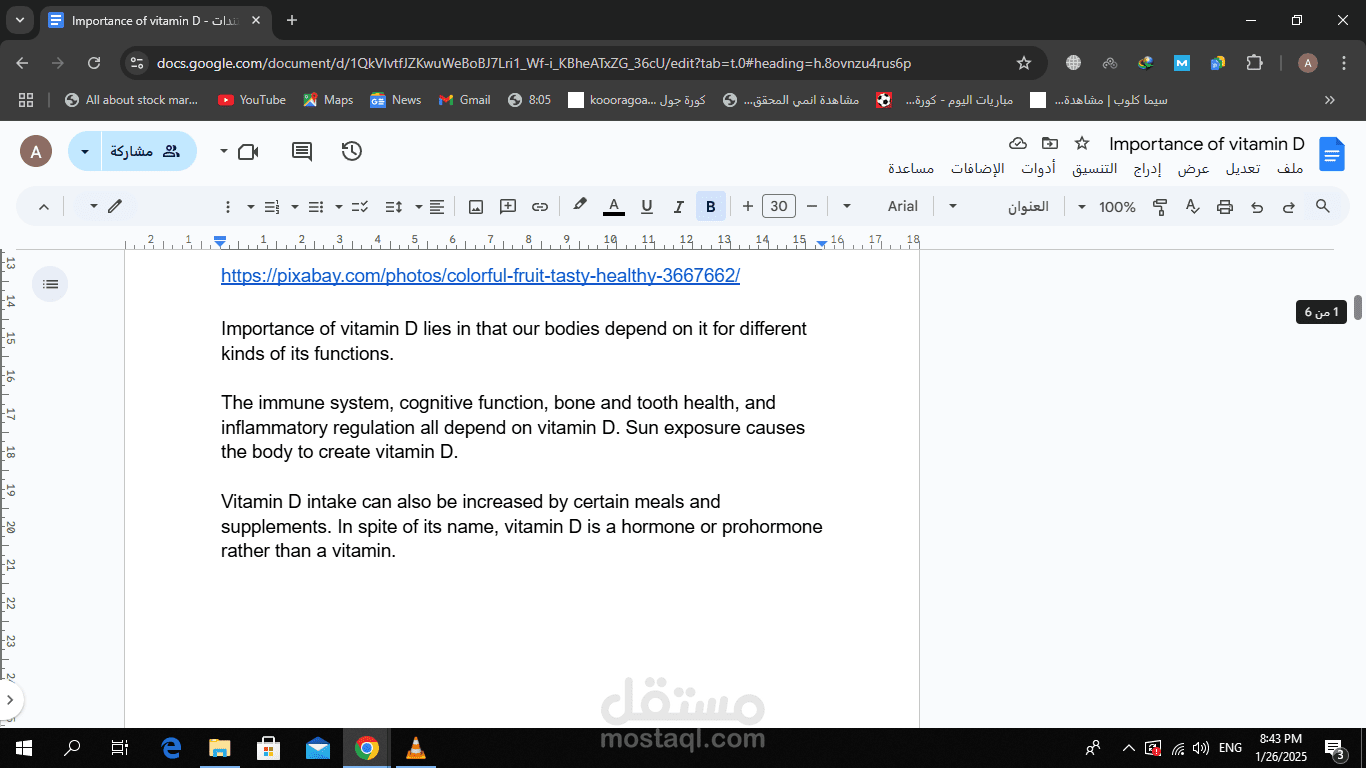Click the spelling and grammar check icon
The width and height of the screenshot is (1366, 768).
[1193, 207]
